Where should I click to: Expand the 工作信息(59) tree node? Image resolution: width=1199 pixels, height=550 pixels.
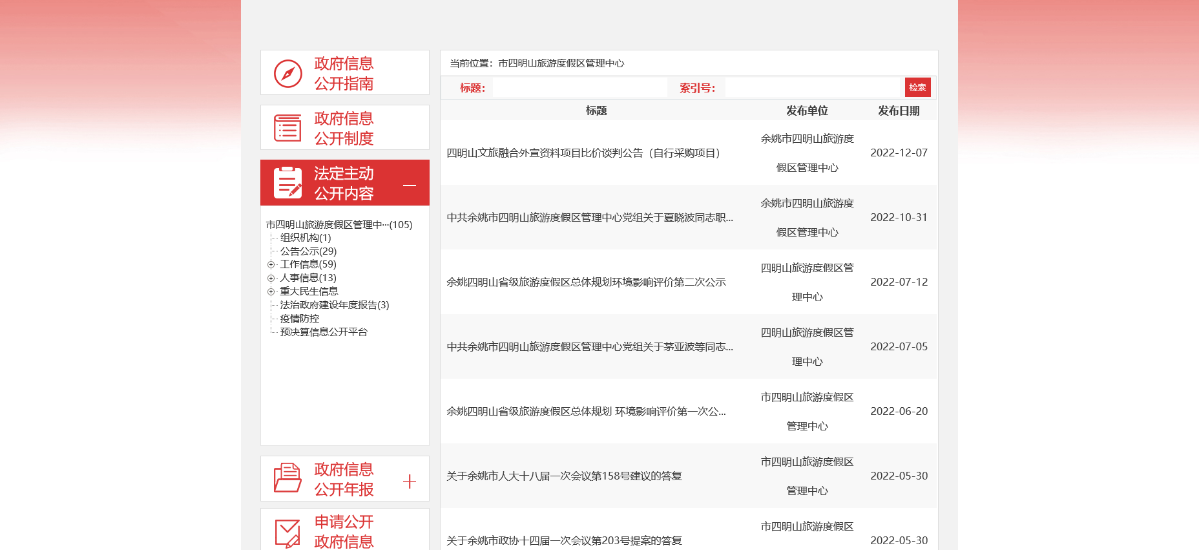pyautogui.click(x=271, y=265)
